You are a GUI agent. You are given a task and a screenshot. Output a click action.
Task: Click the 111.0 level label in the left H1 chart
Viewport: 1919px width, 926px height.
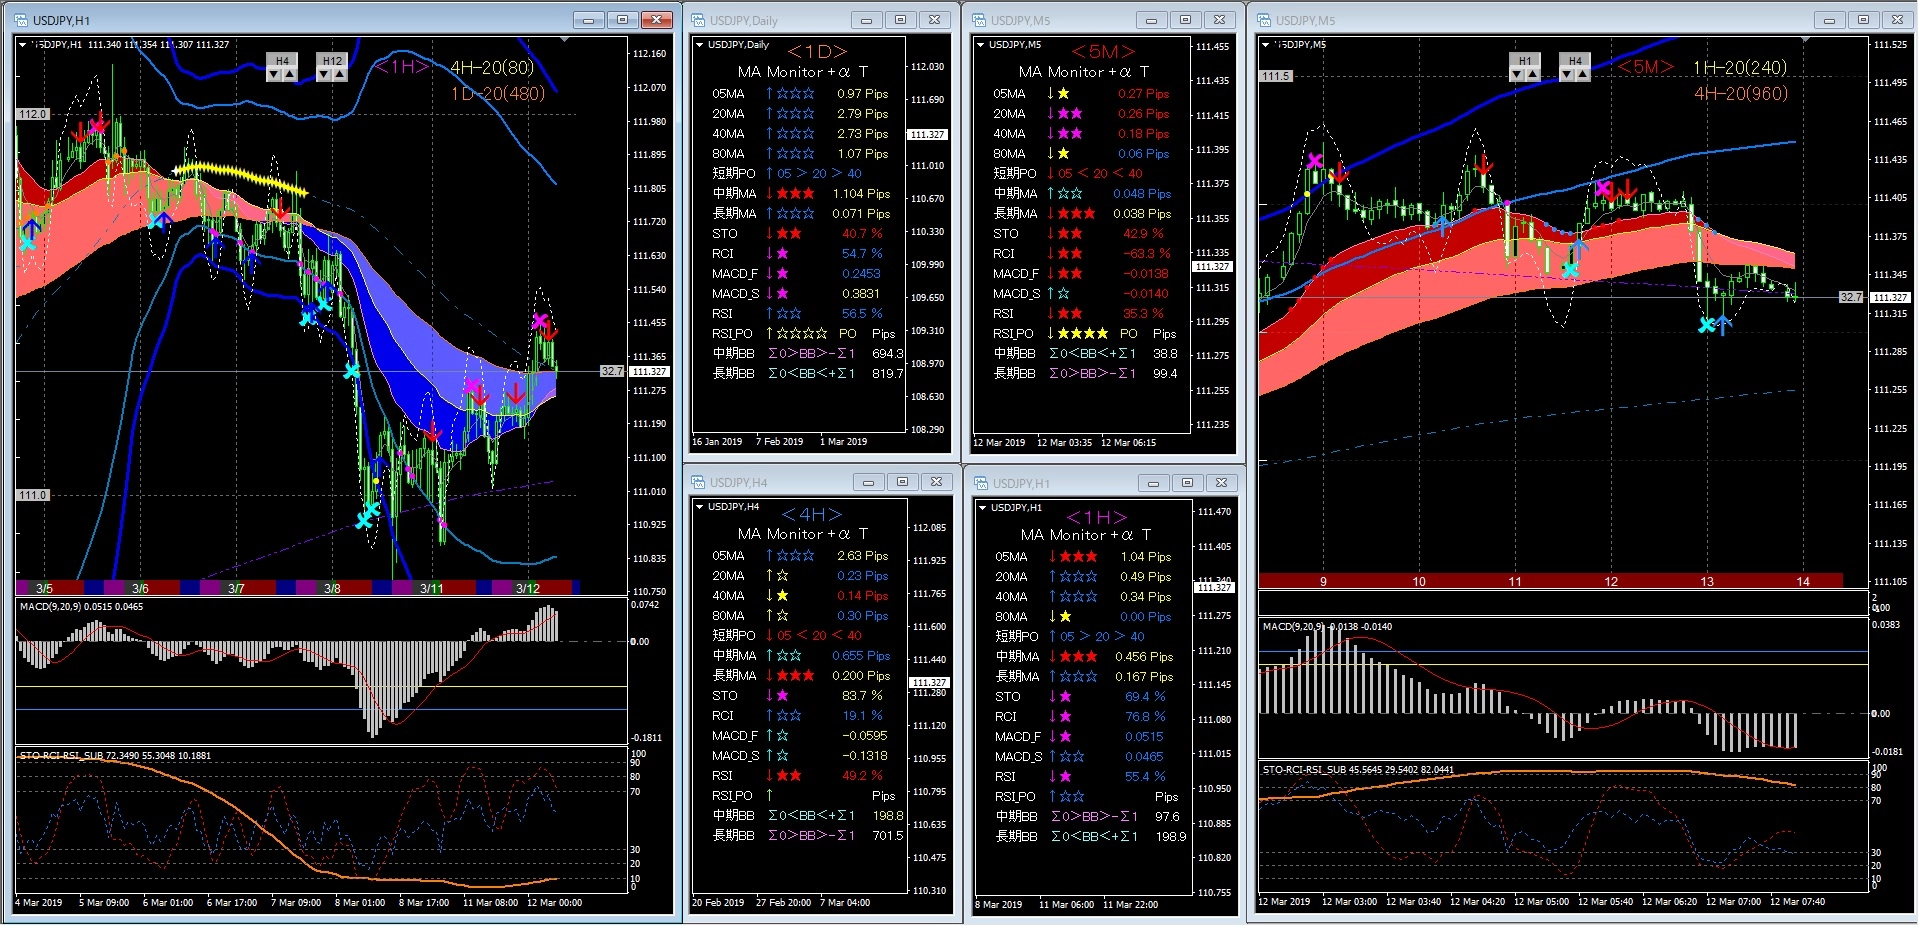(x=32, y=495)
